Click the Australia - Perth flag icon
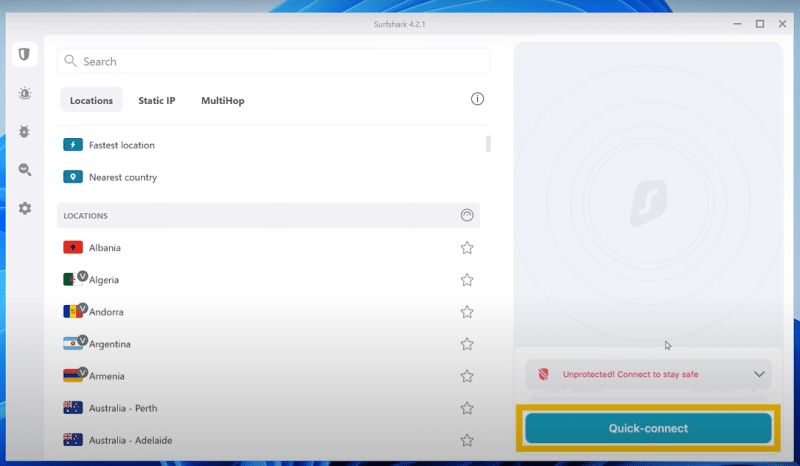The height and width of the screenshot is (466, 800). (x=73, y=408)
